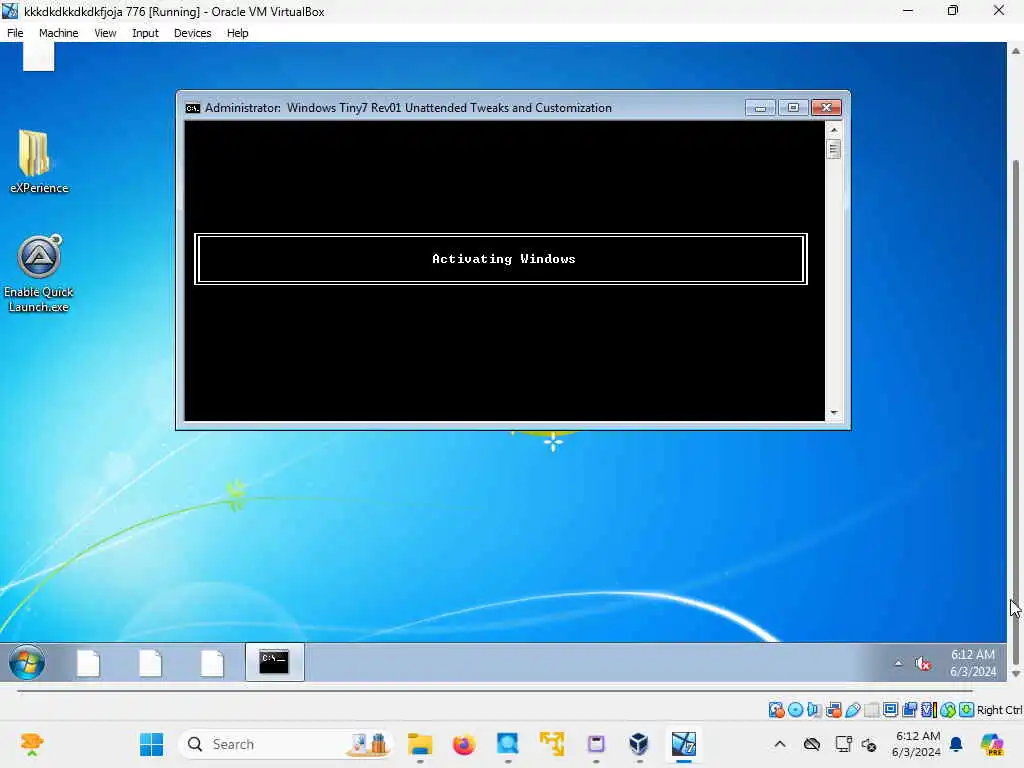Screen dimensions: 1024x768
Task: Click the cmd window scrollbar up arrow
Action: point(833,130)
